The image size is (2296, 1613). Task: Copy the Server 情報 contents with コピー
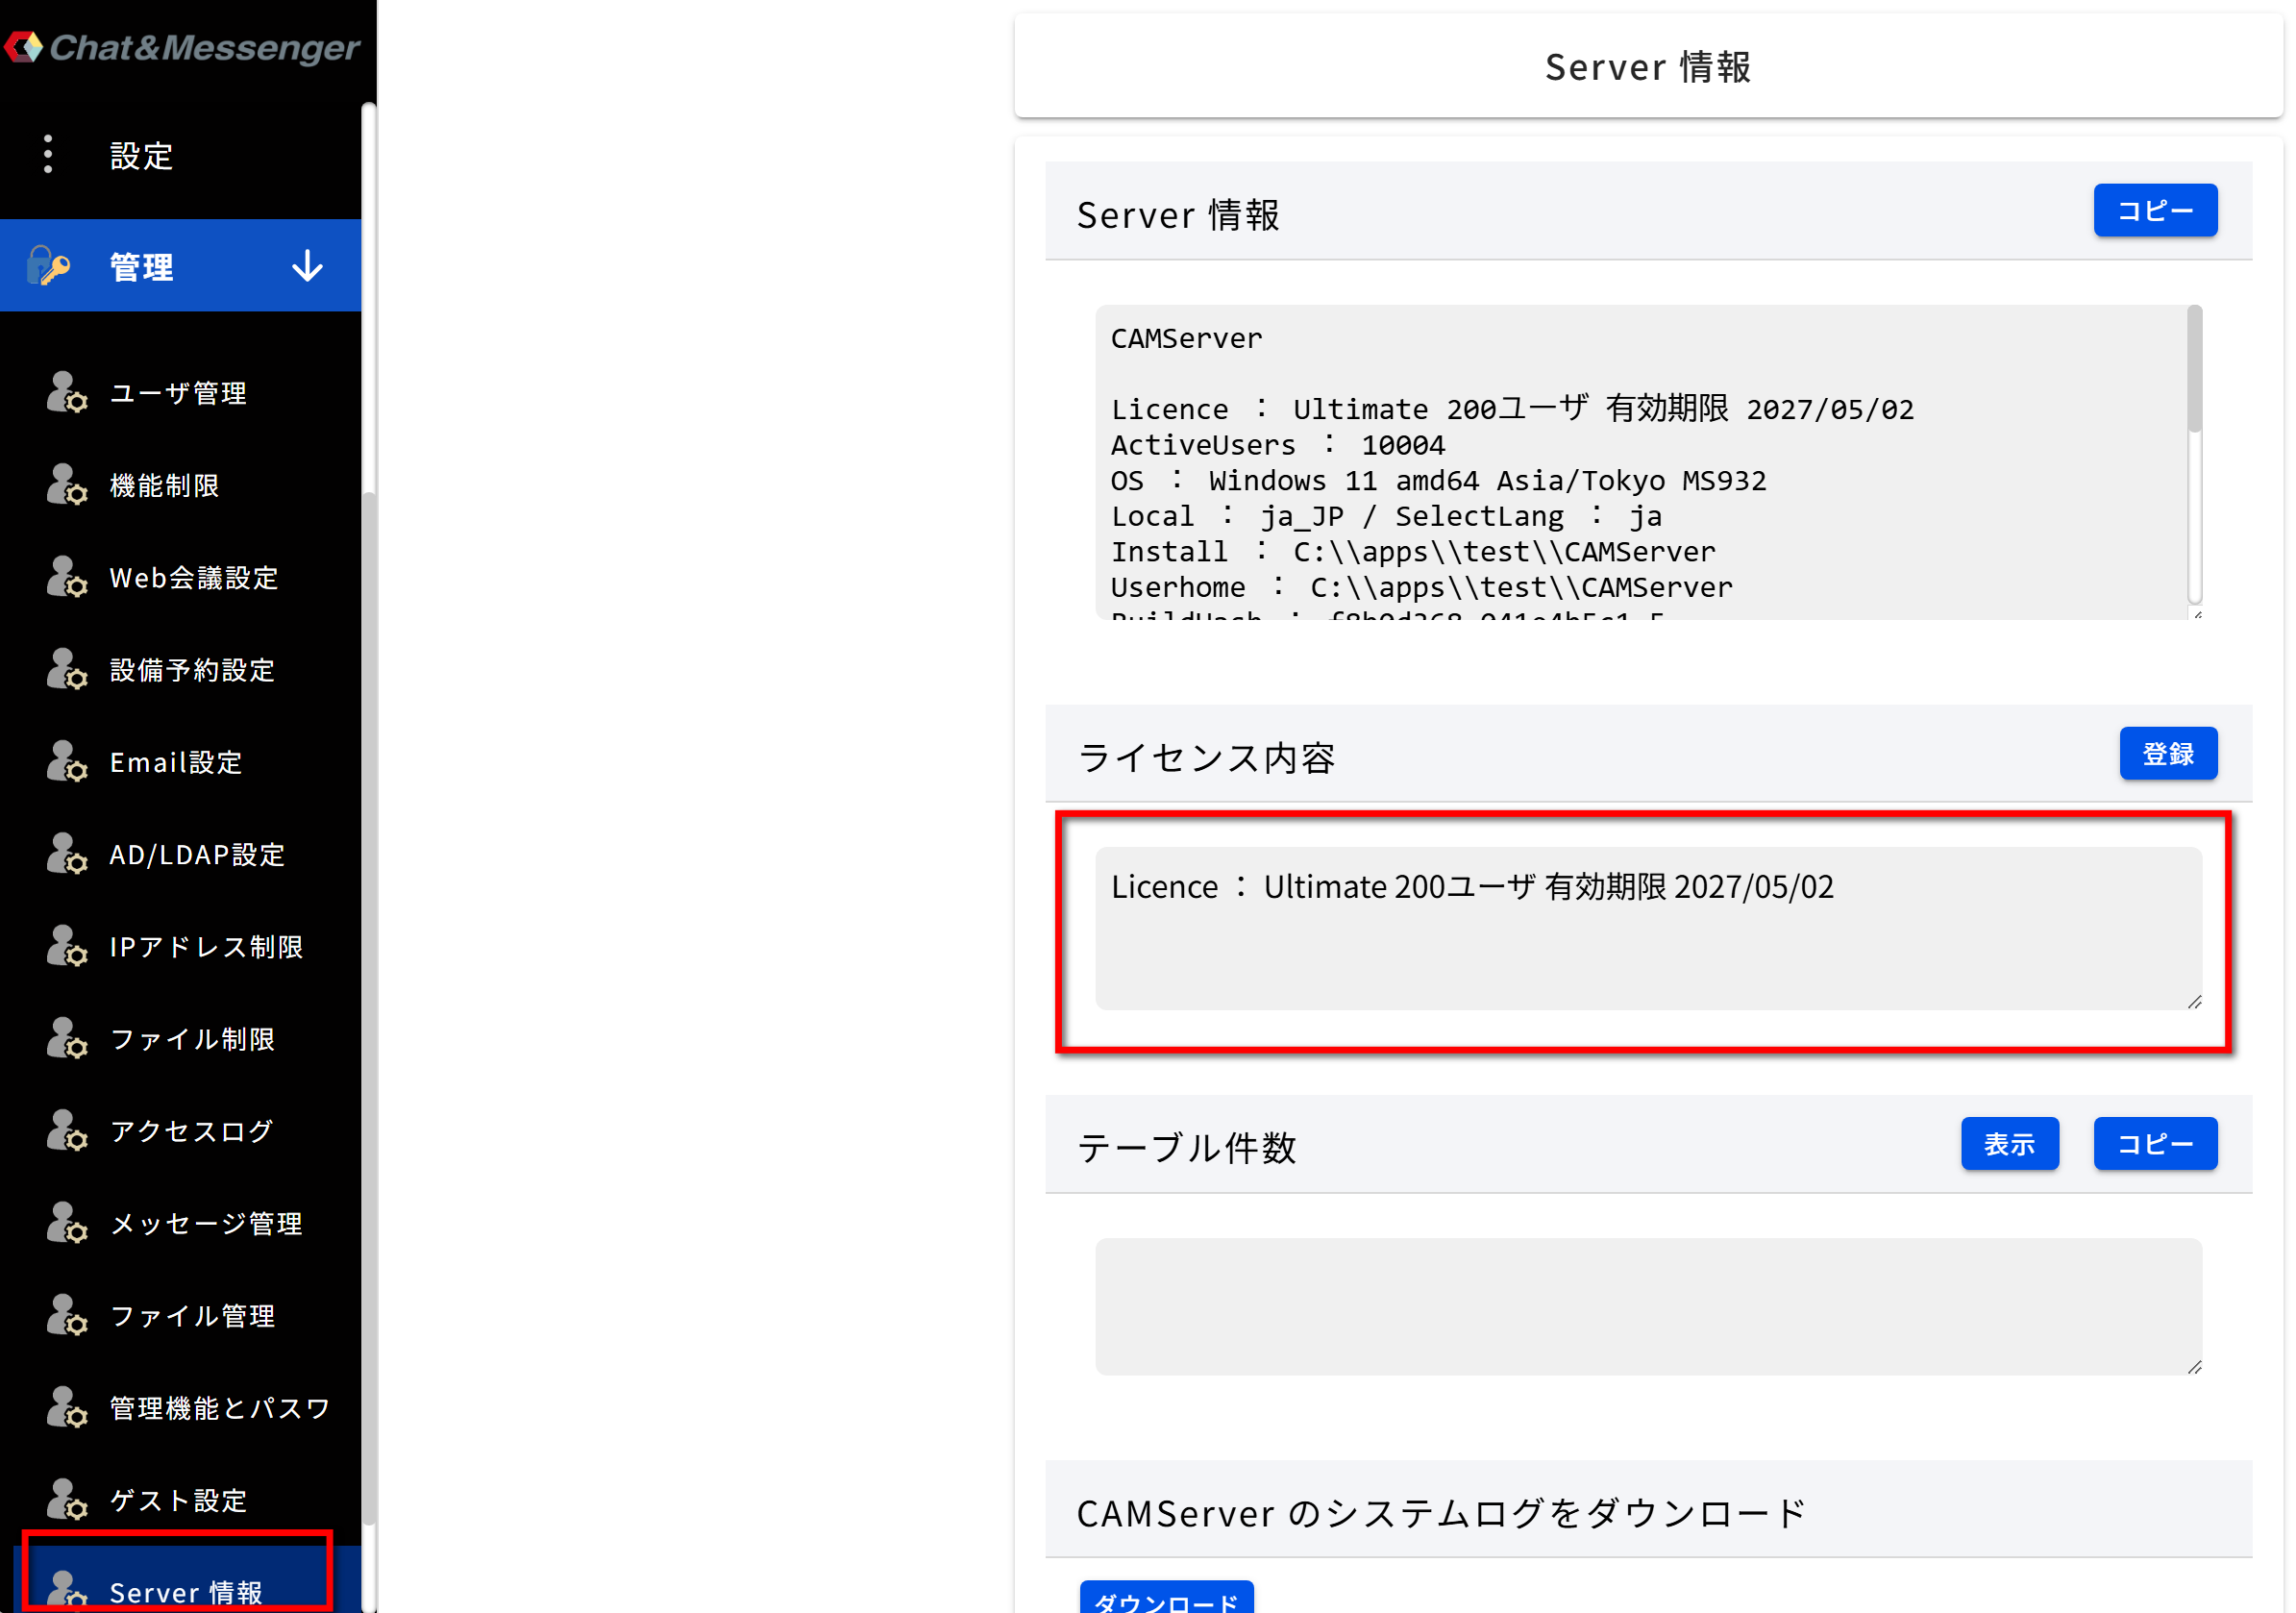pos(2155,210)
